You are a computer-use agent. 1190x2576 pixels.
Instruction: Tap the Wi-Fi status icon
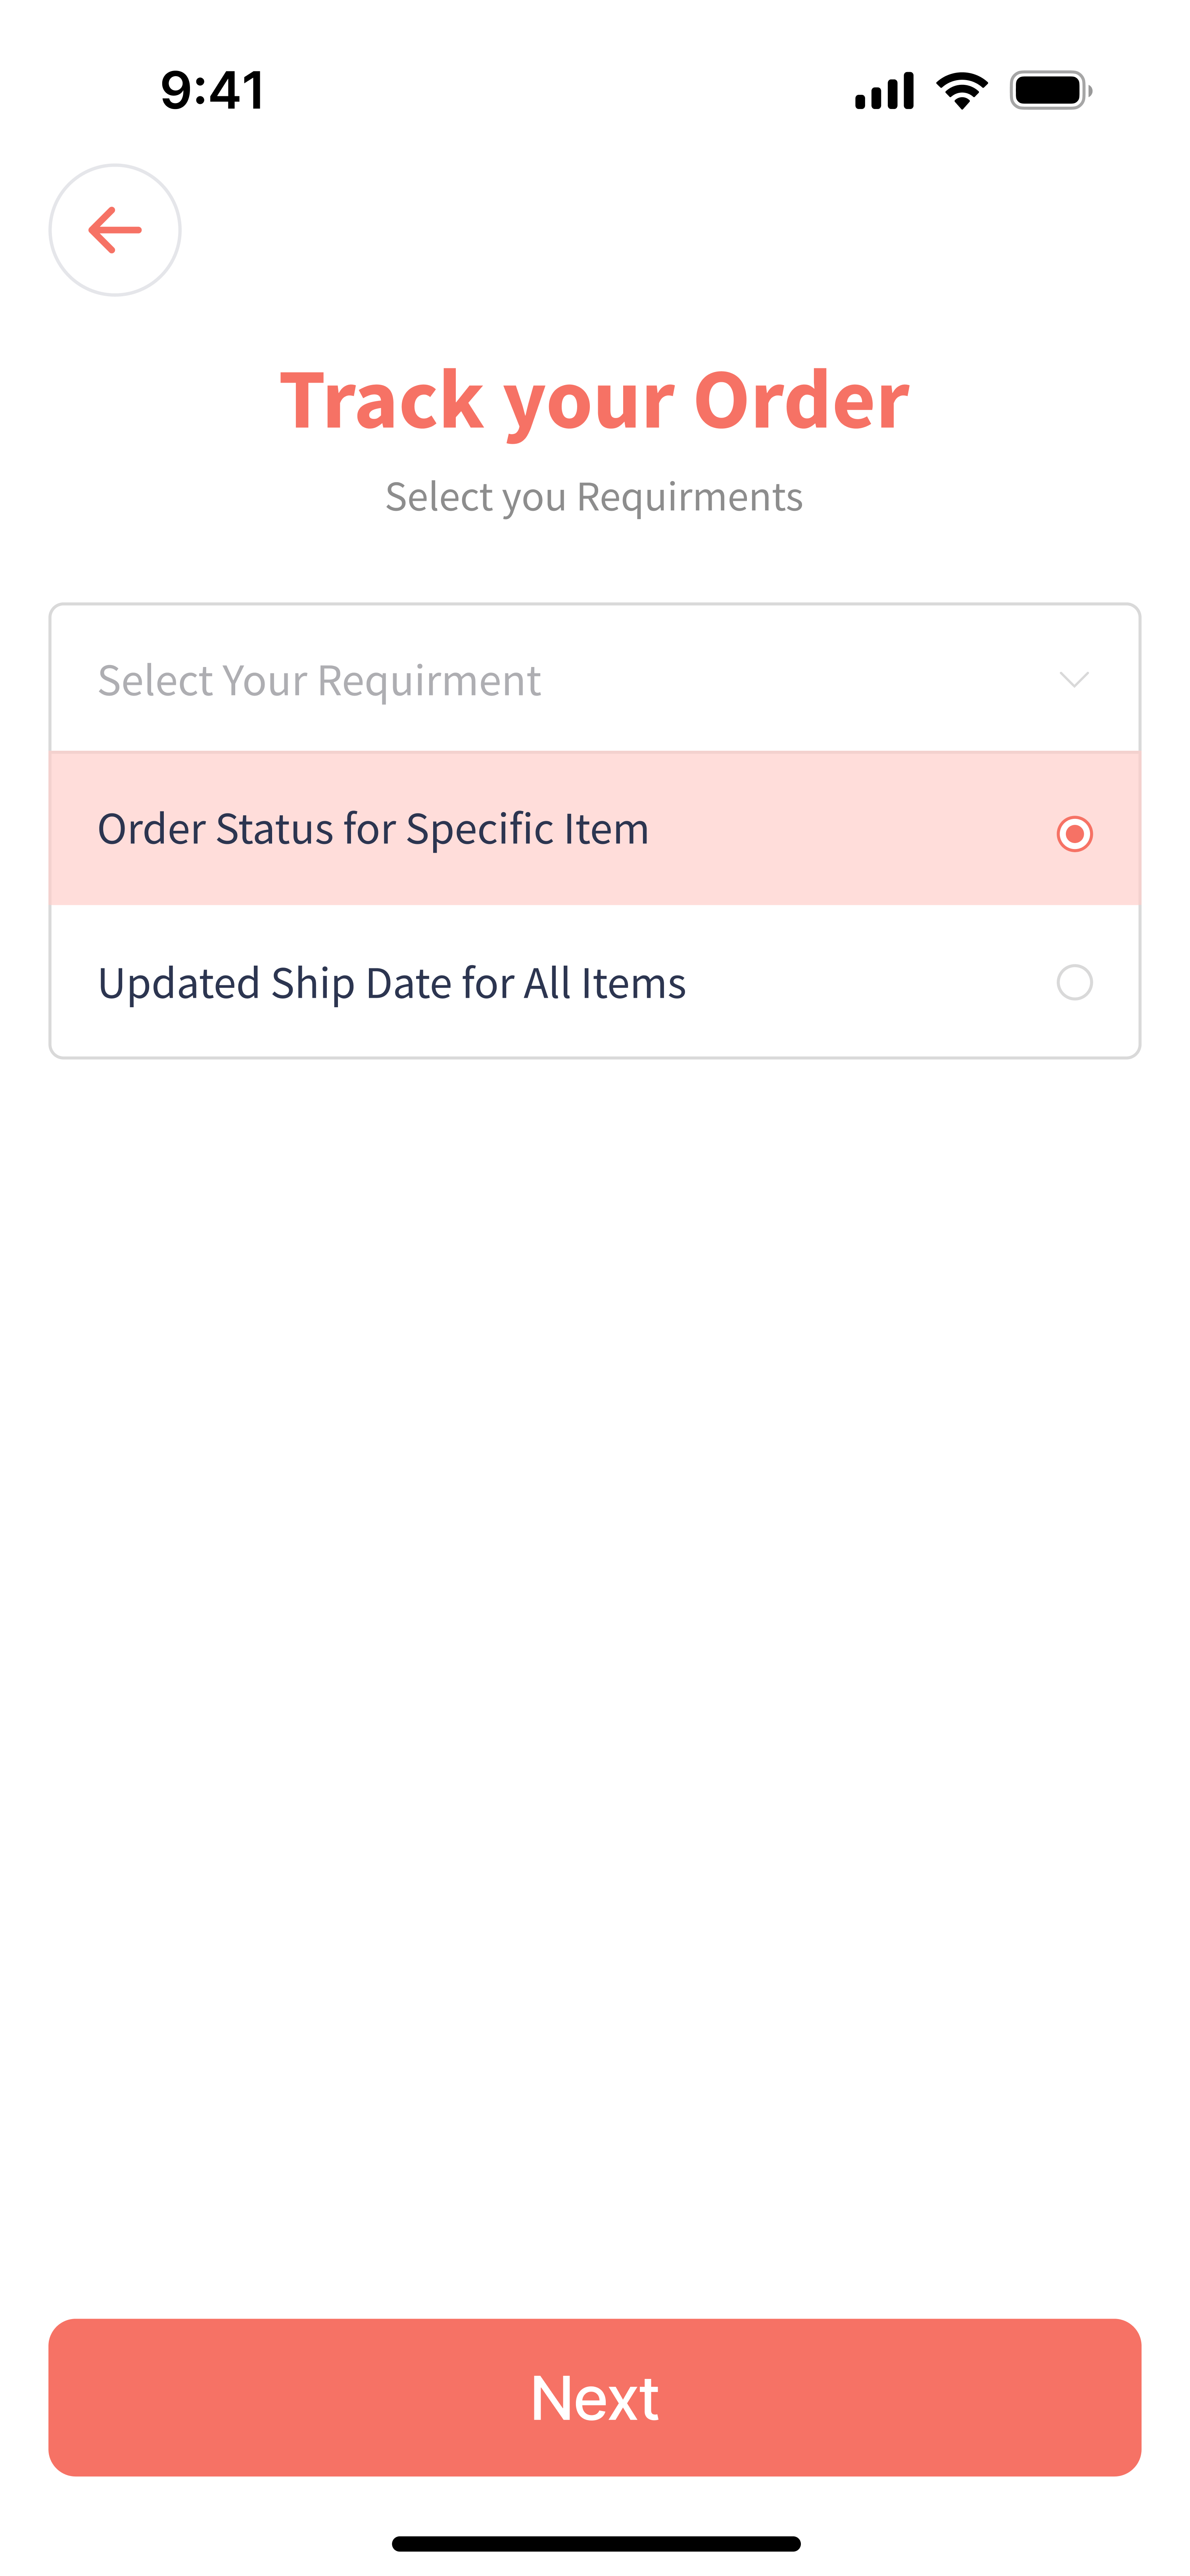(x=961, y=91)
